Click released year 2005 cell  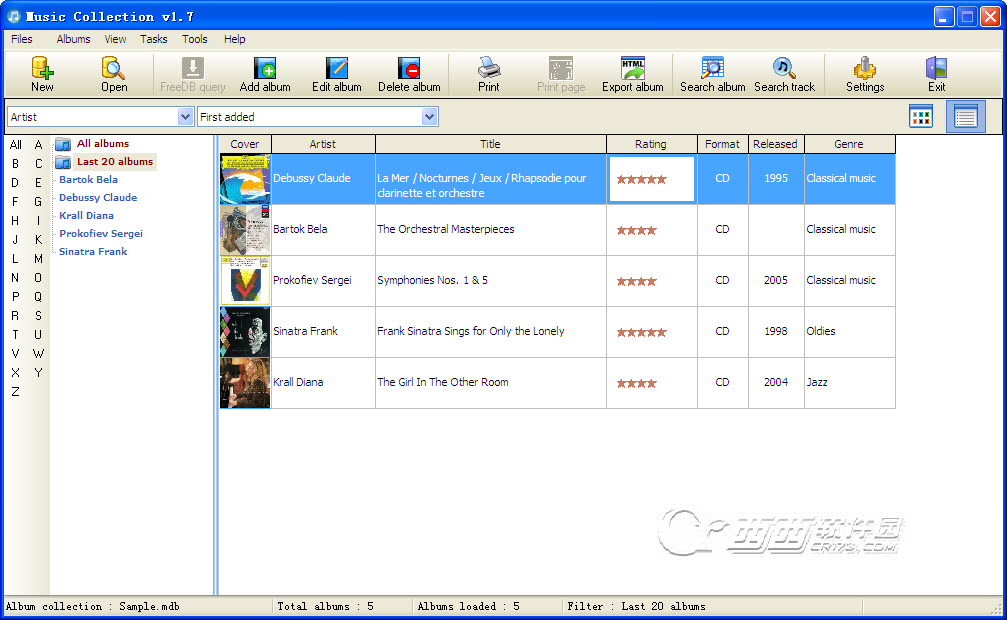pyautogui.click(x=776, y=280)
